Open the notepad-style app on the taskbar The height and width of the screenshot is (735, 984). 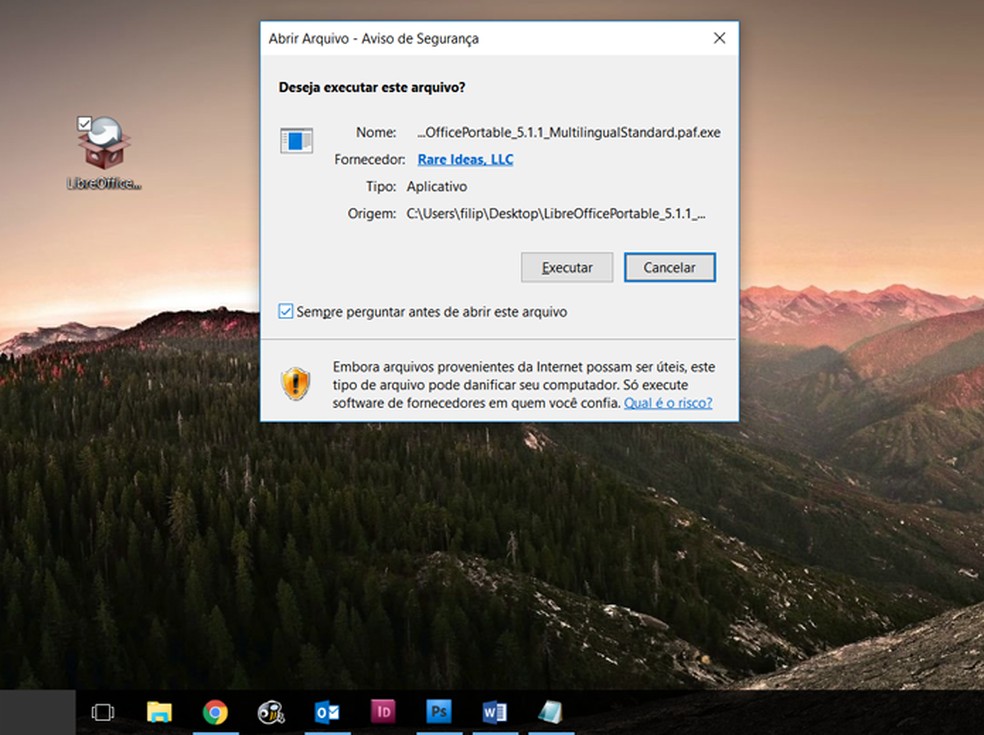(550, 712)
